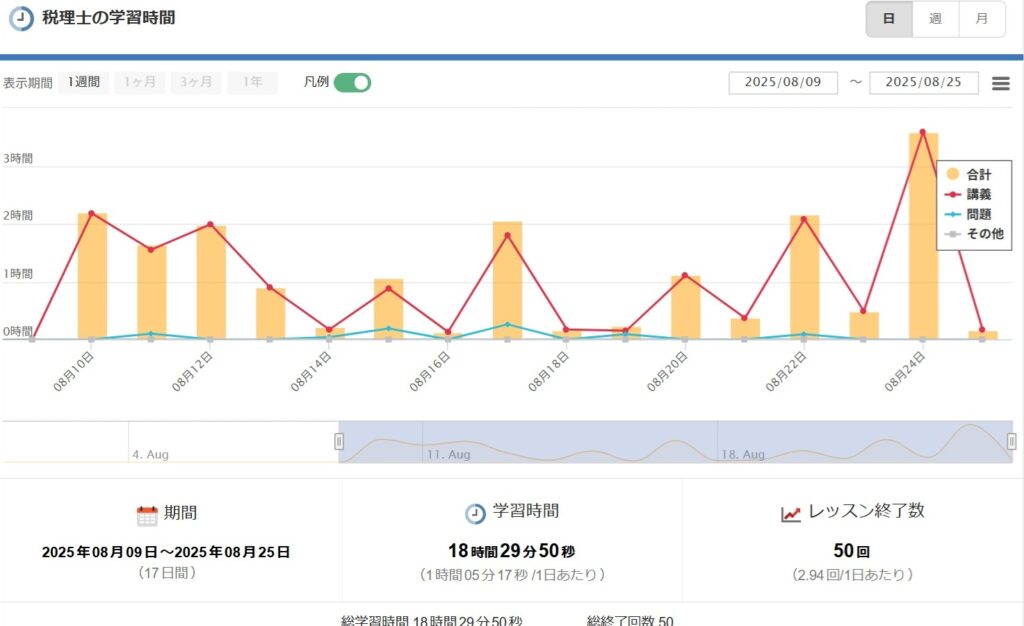Select the 3ヶ月 display period
Screen dimensions: 1024x626
tap(196, 82)
